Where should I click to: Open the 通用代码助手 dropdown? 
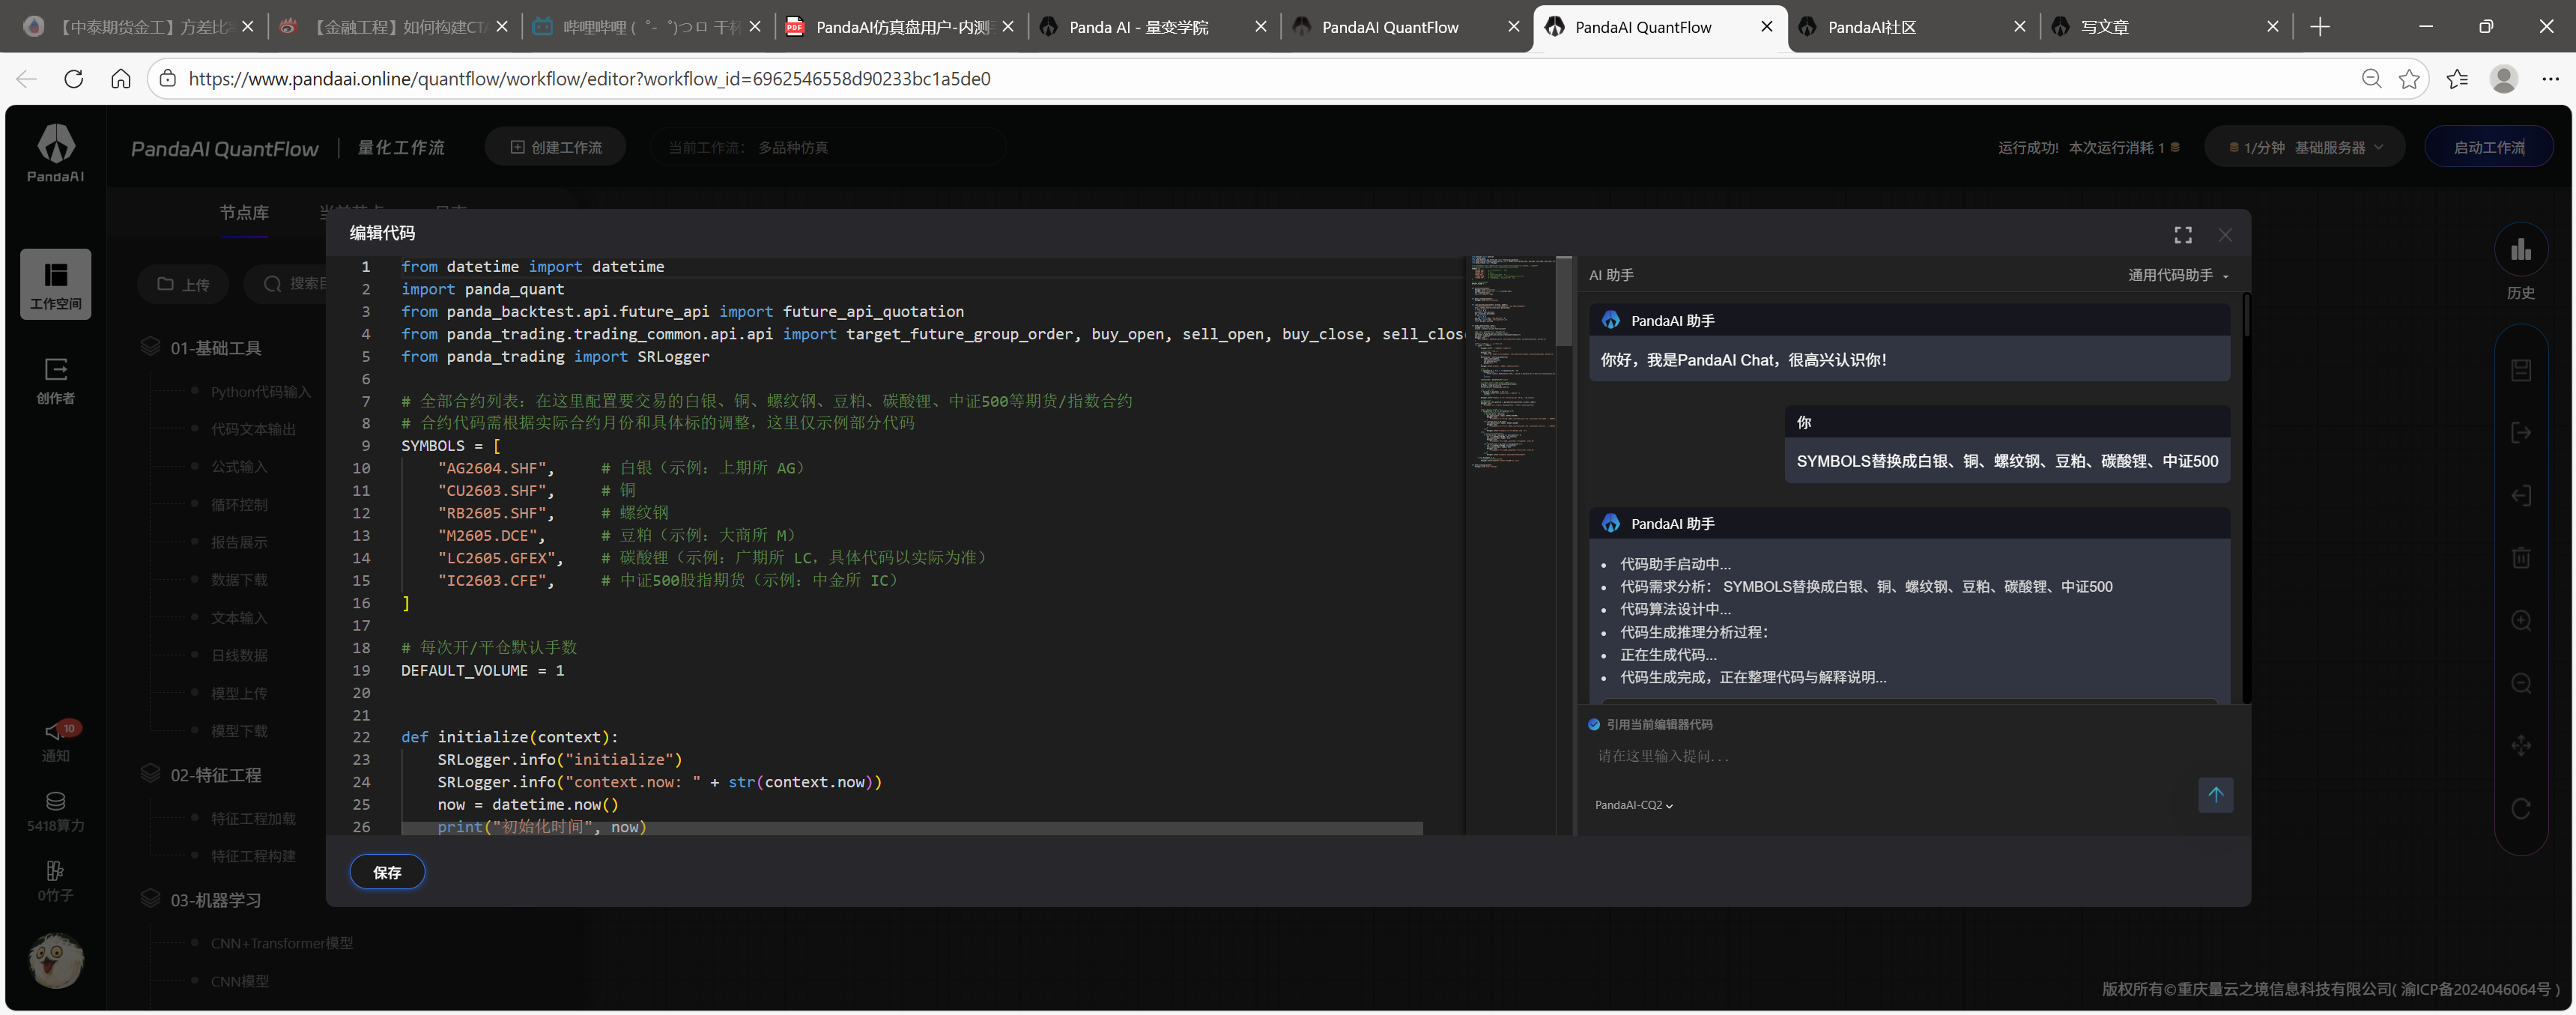point(2178,275)
